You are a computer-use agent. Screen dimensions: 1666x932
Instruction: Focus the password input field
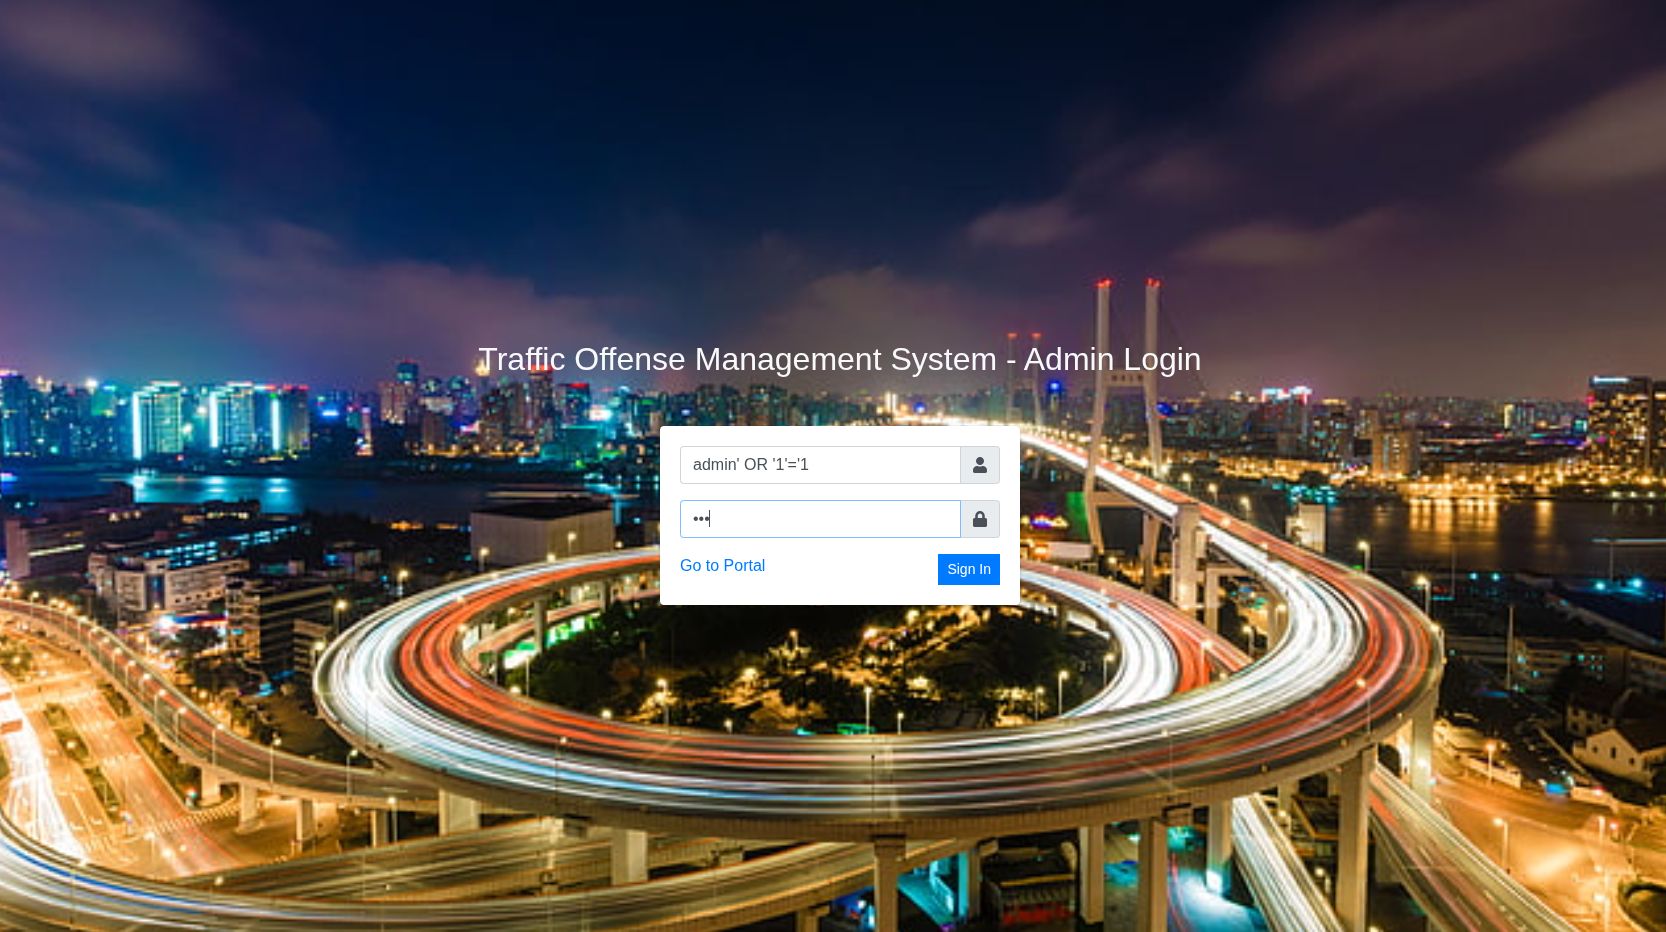[x=820, y=519]
